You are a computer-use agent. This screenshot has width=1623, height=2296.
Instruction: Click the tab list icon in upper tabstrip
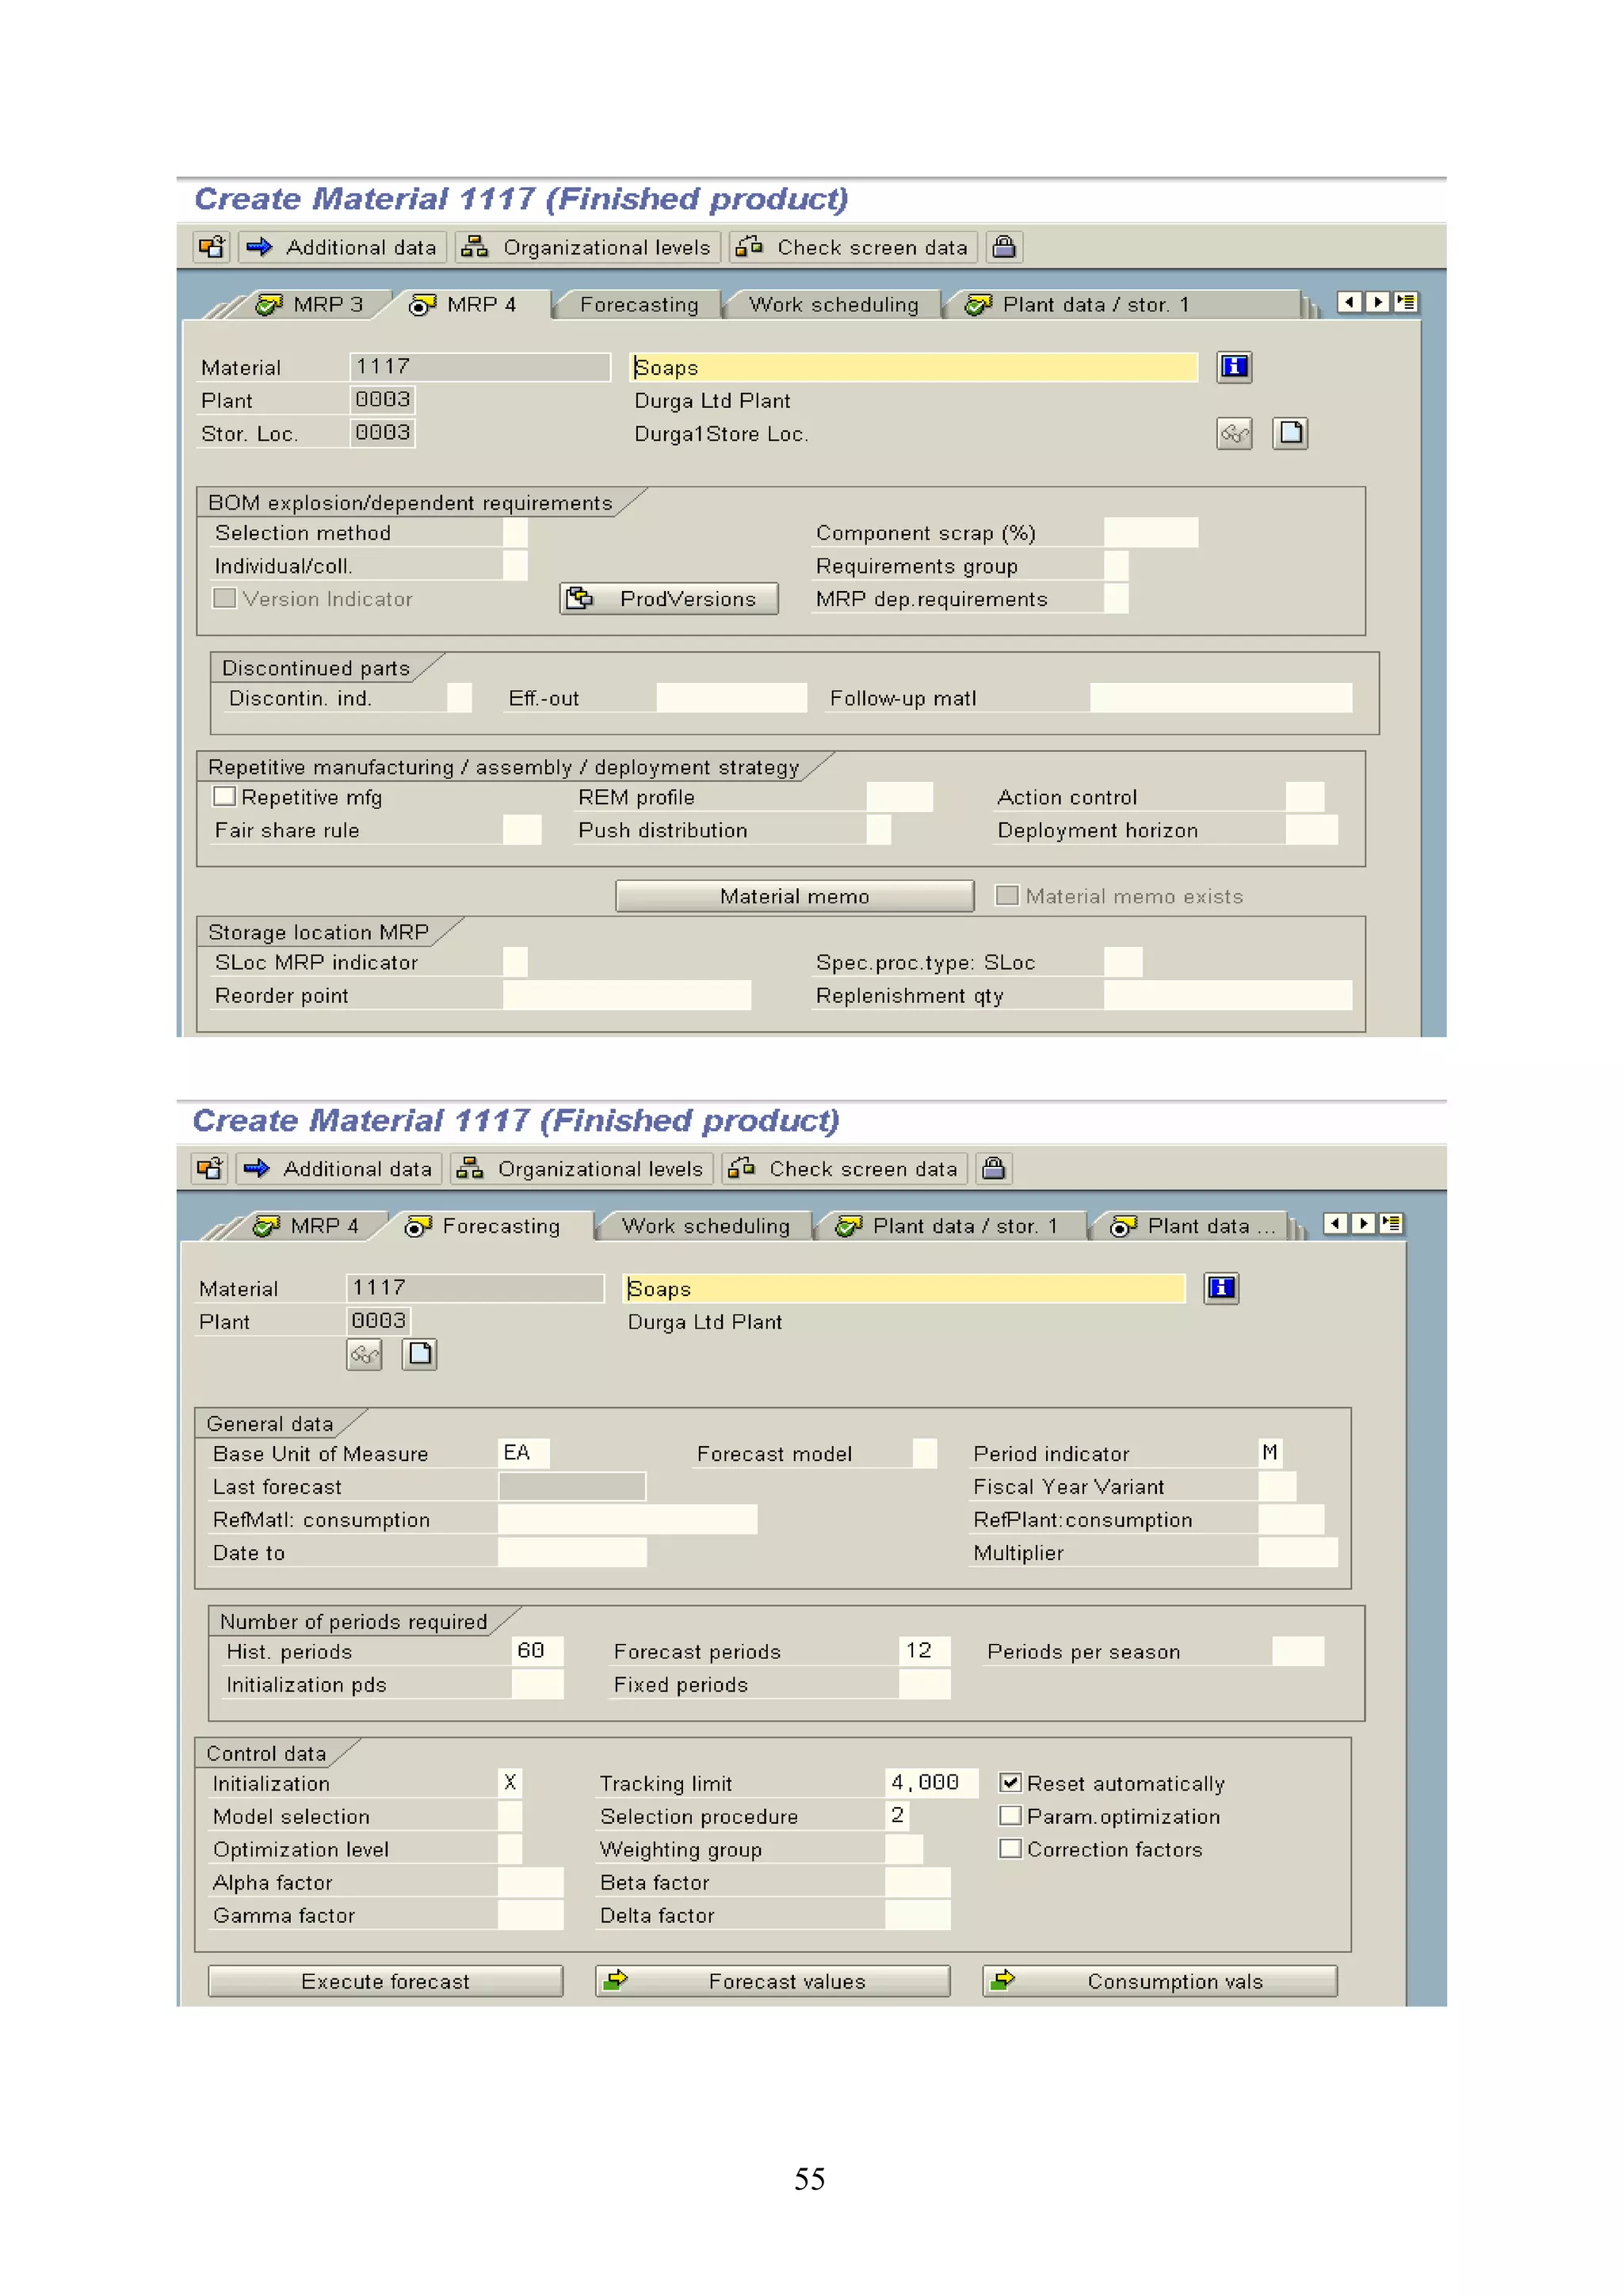pyautogui.click(x=1405, y=302)
